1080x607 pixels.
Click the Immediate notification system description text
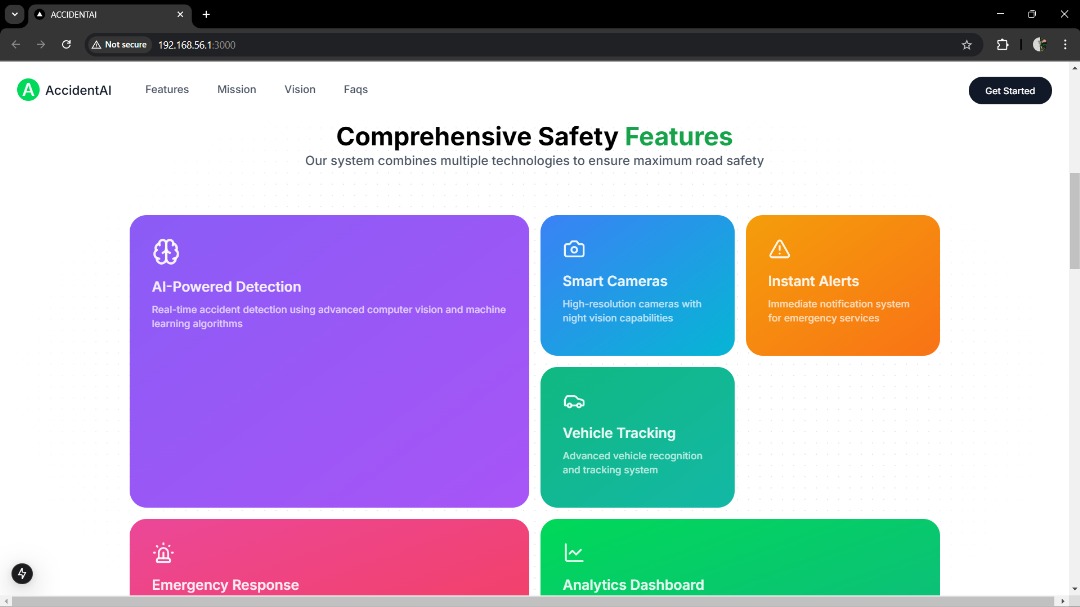pyautogui.click(x=838, y=311)
